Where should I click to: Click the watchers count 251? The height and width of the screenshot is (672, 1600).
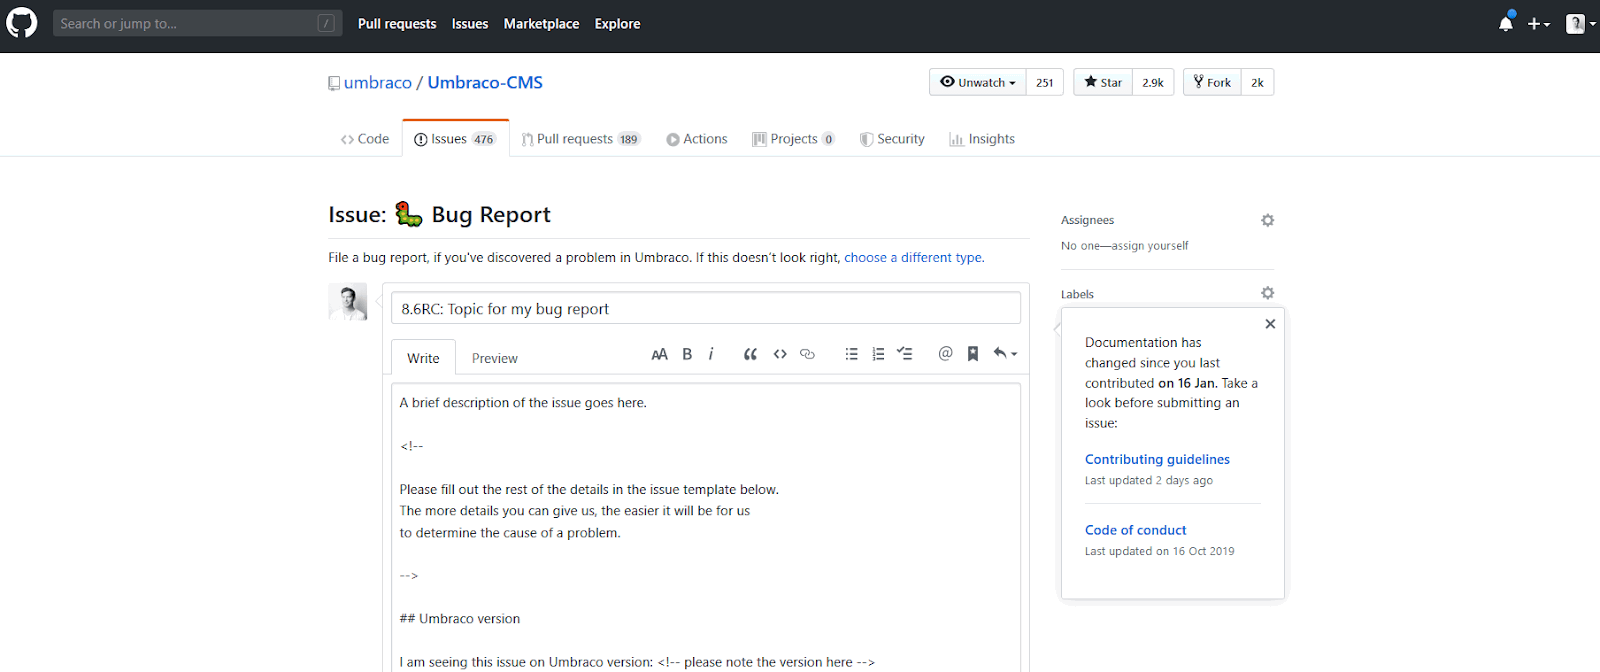1045,82
